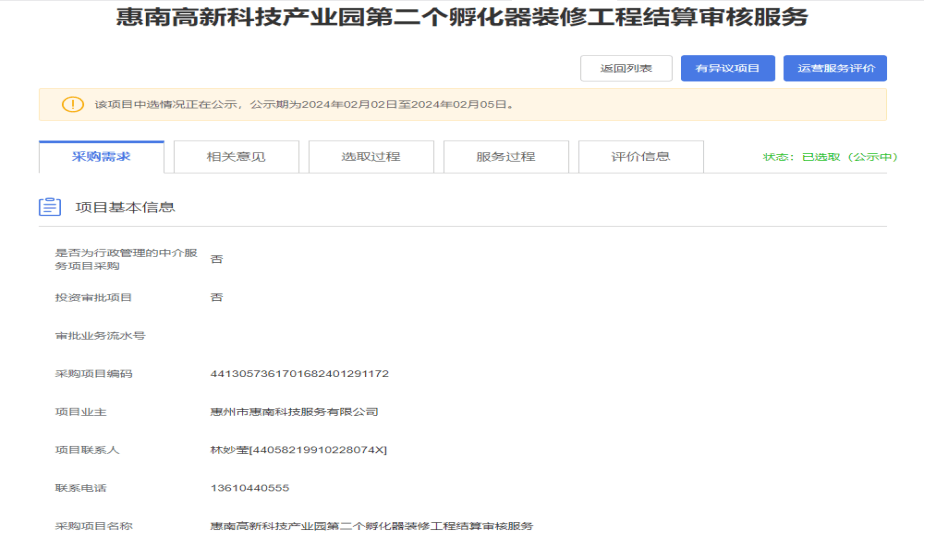Select the 采购需求 tab

coord(101,157)
